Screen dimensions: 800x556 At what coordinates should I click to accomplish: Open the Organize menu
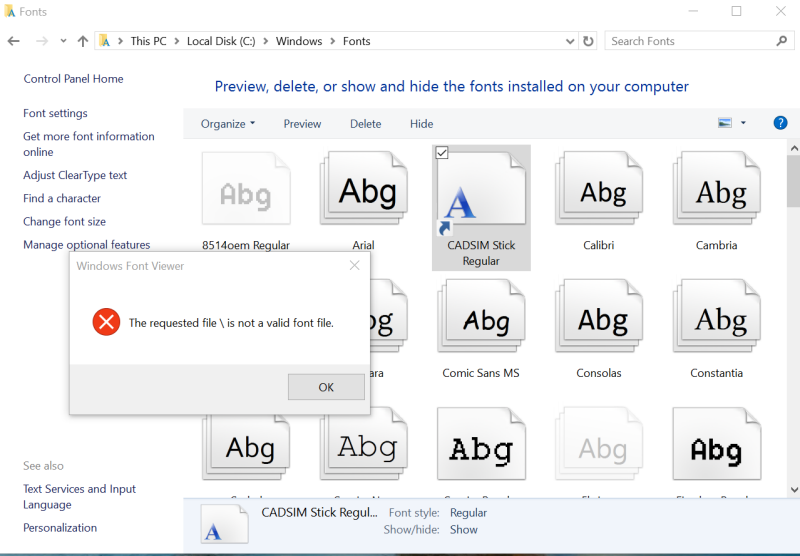tap(228, 124)
